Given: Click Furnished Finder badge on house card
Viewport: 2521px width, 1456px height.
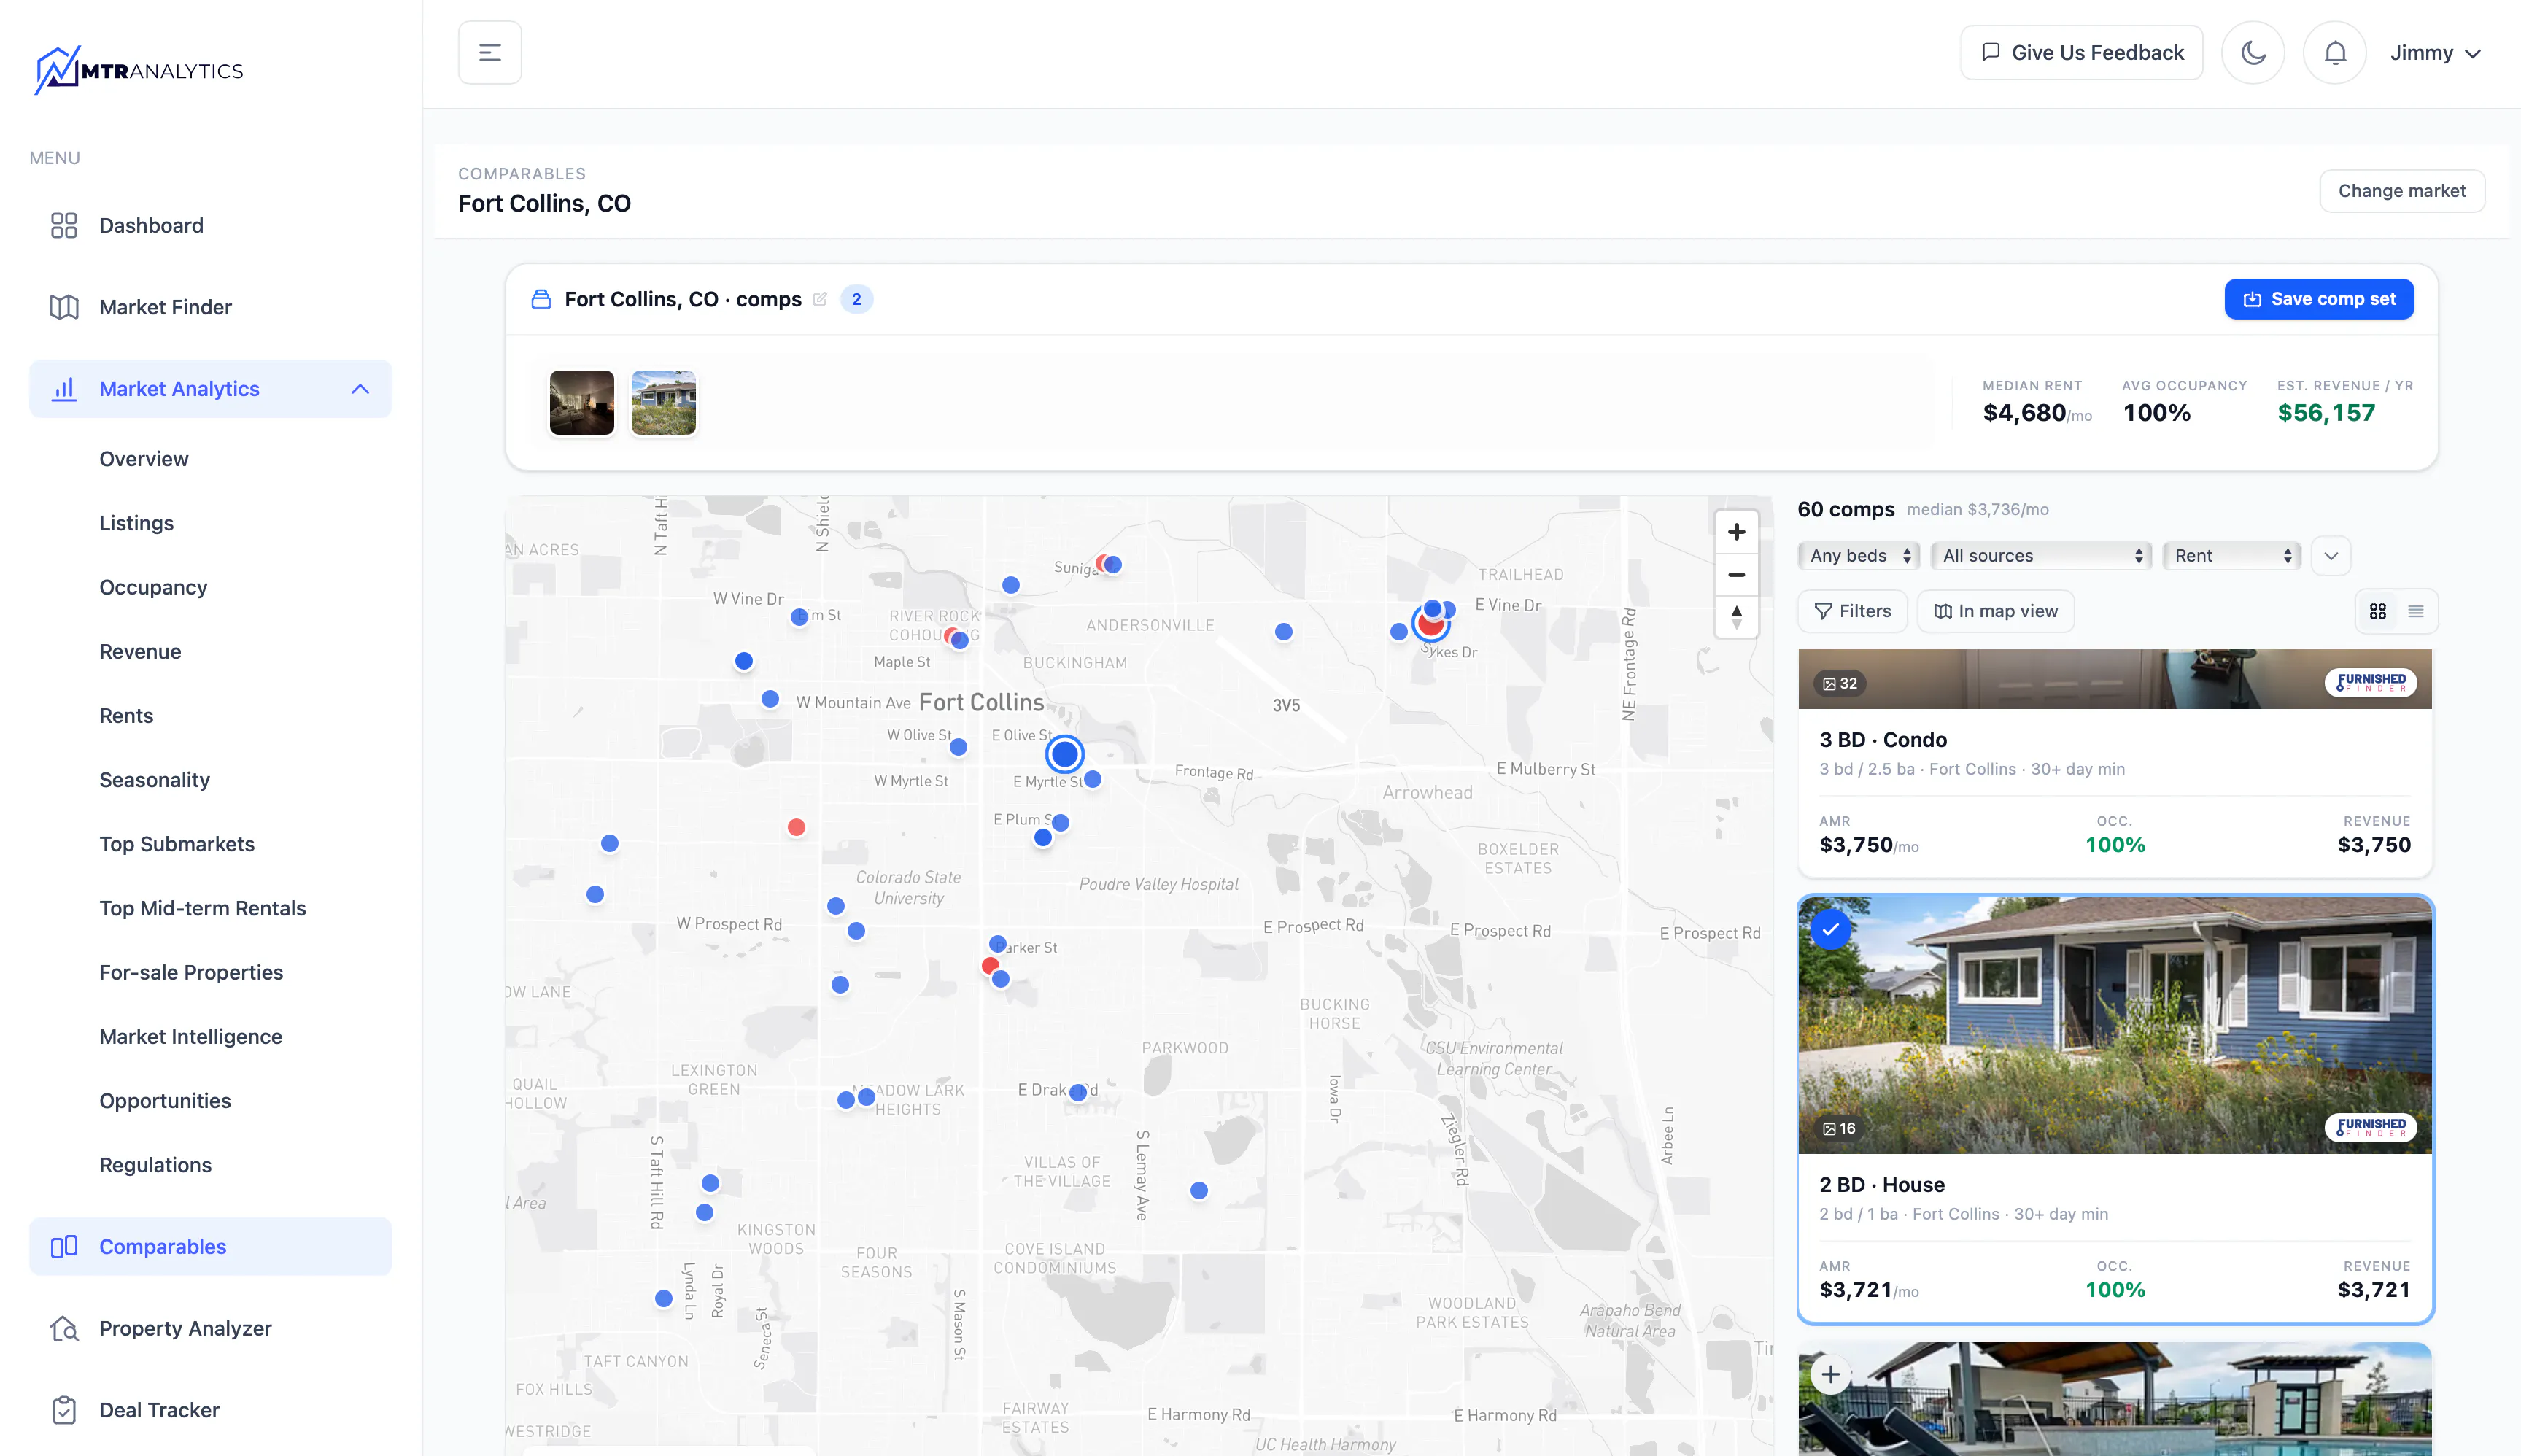Looking at the screenshot, I should [2370, 1128].
